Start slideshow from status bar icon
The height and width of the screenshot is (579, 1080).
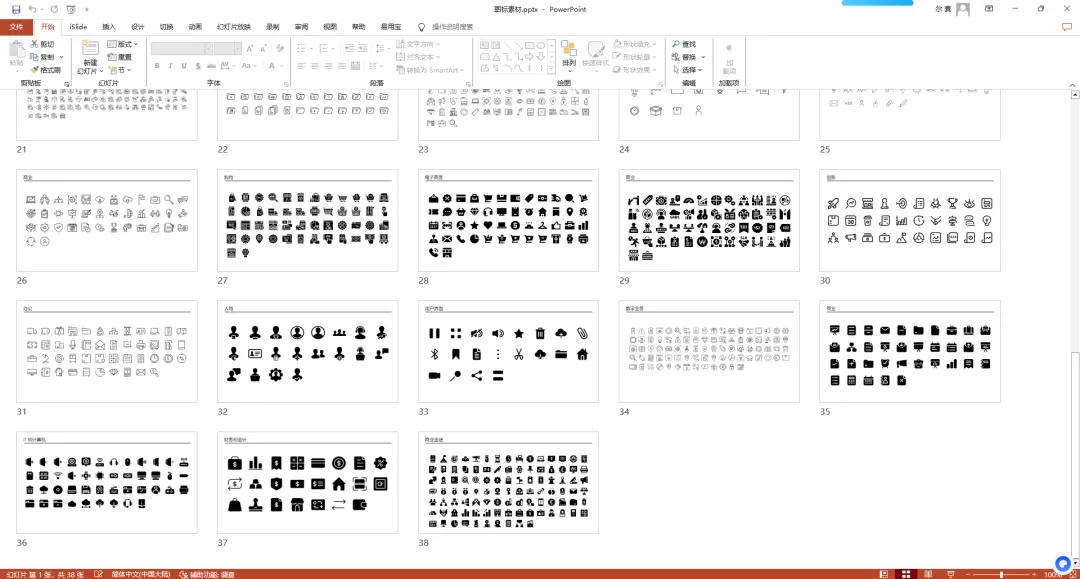coord(951,574)
